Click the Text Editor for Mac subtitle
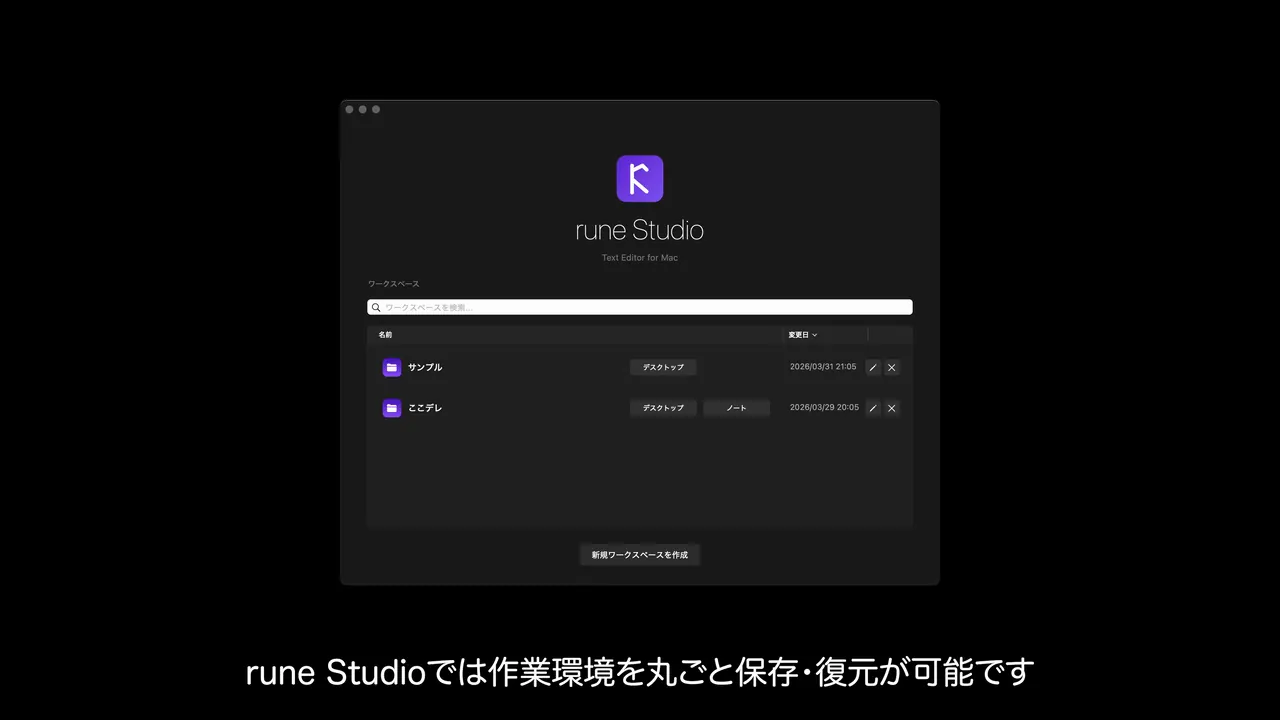The image size is (1280, 720). point(640,258)
